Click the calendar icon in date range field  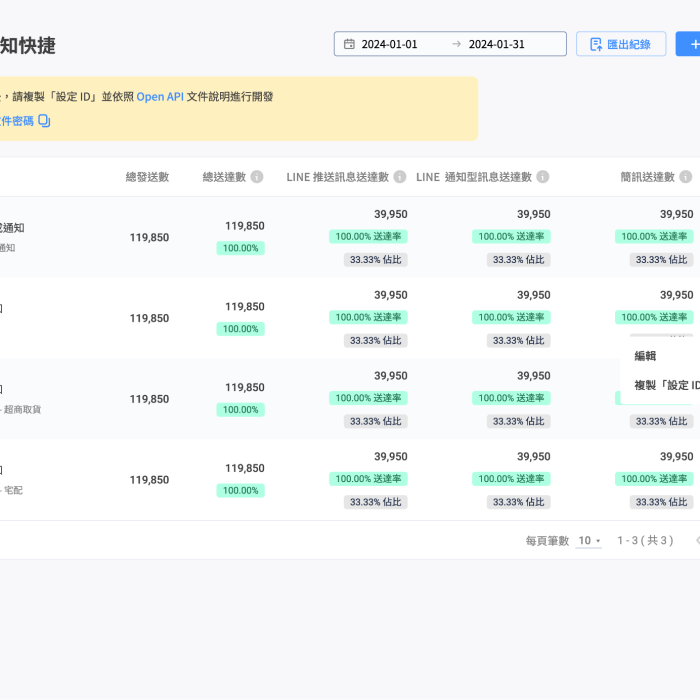[x=349, y=44]
